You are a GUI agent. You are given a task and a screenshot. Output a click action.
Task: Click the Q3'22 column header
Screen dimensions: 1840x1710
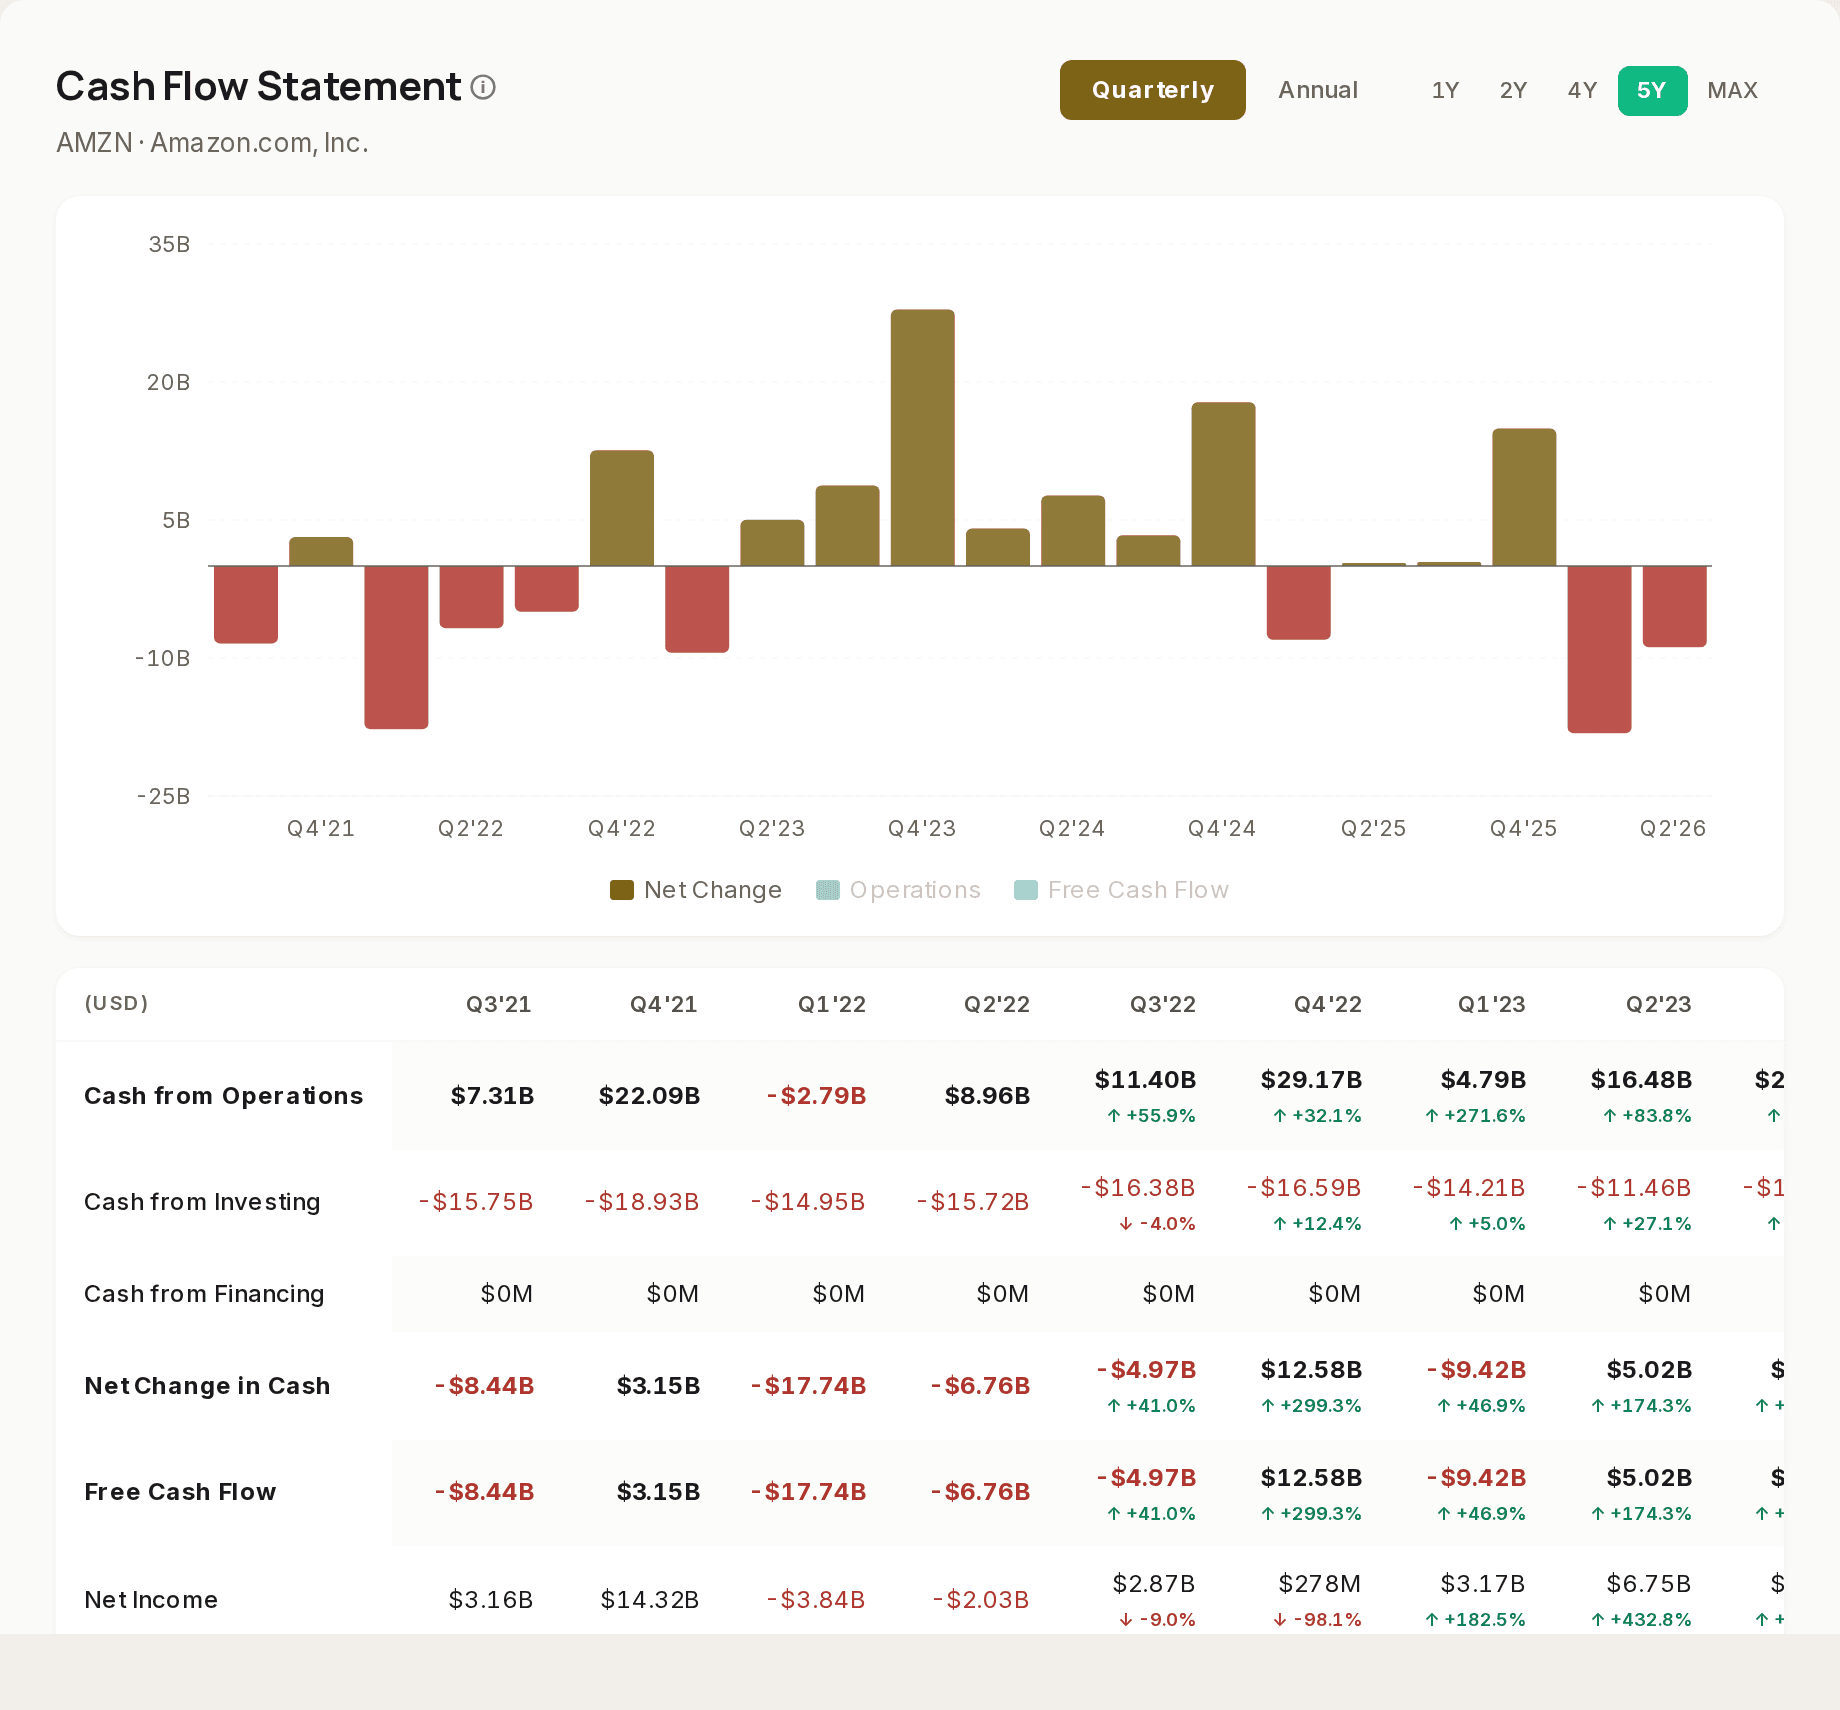tap(1162, 1004)
